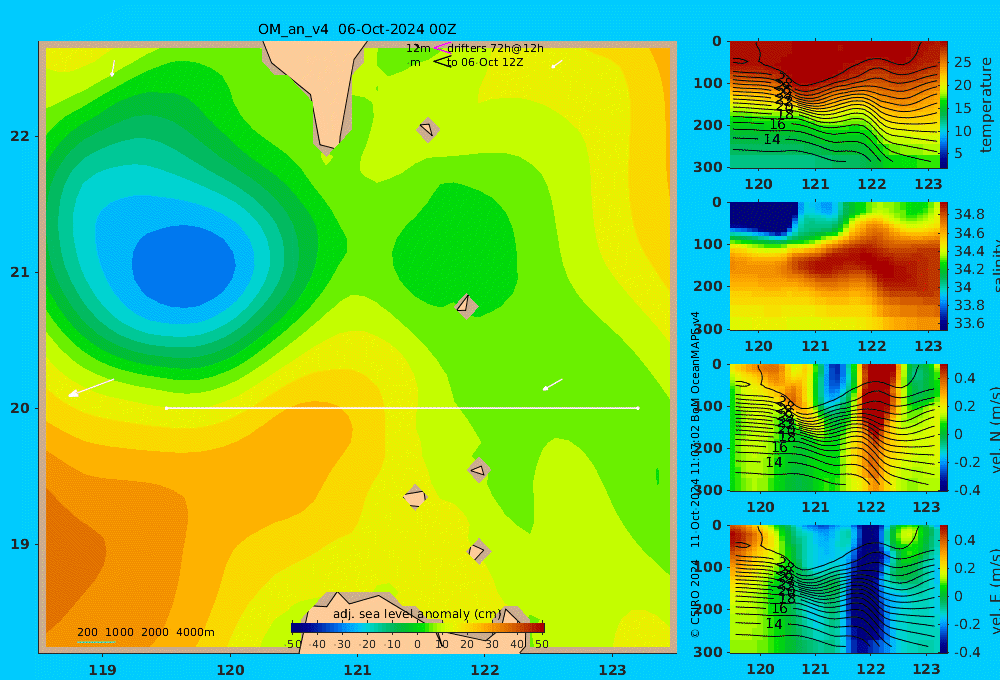Click the temperature colorbar
Screen dimensions: 1000x680
(944, 105)
